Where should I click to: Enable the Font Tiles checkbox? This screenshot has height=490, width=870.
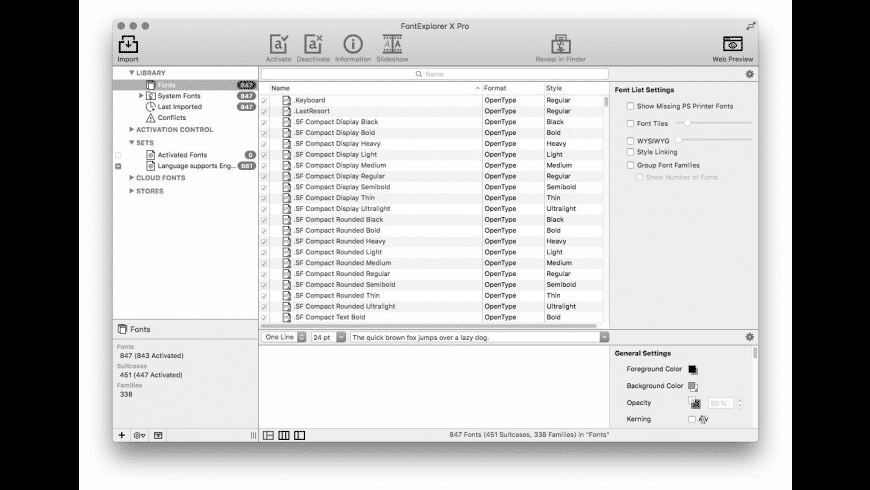630,123
